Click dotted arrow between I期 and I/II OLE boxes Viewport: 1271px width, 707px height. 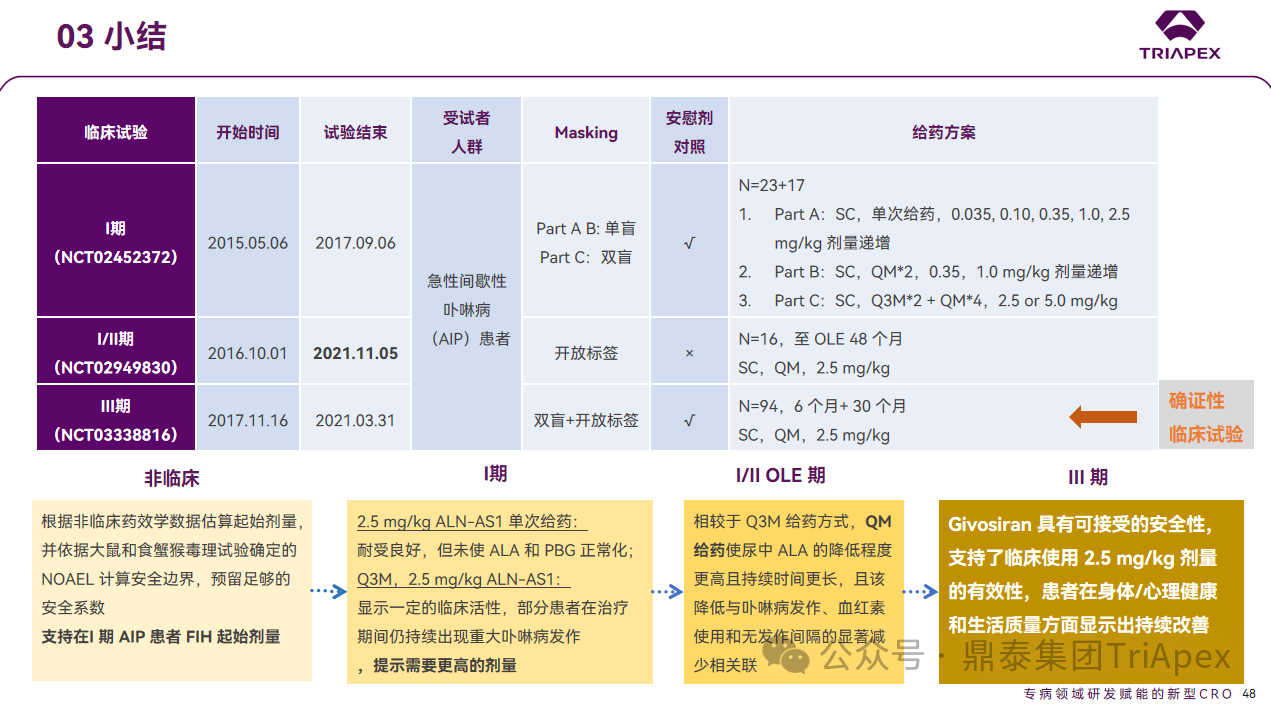[x=667, y=592]
